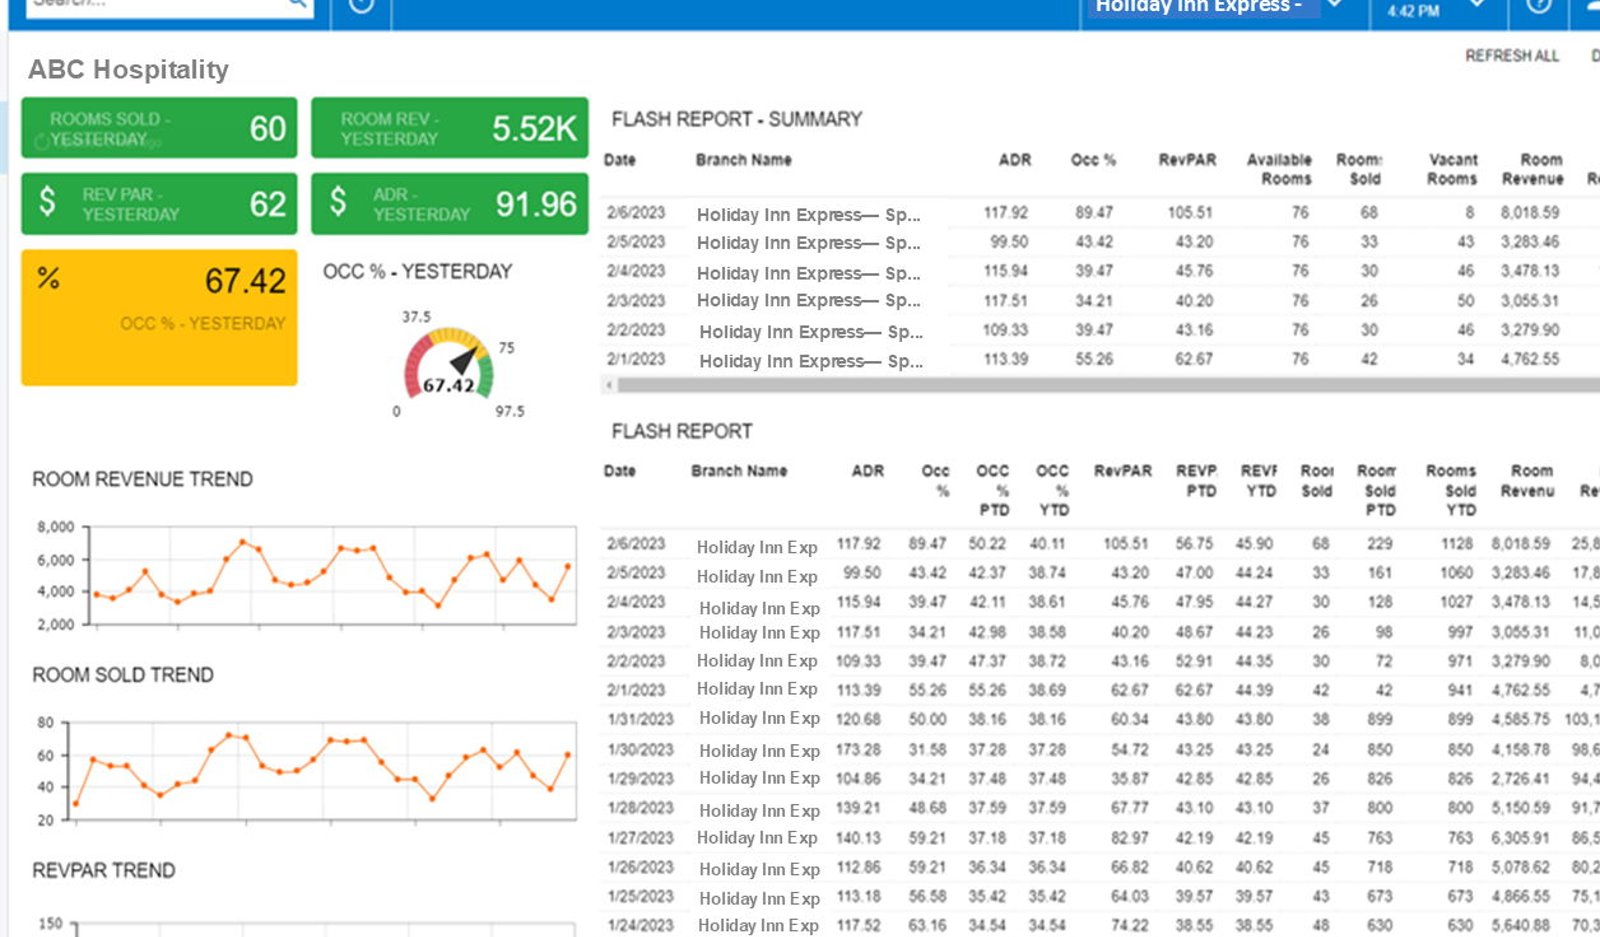Select the 1/25/2023 row in Flash Report
The height and width of the screenshot is (937, 1600).
[1100, 896]
